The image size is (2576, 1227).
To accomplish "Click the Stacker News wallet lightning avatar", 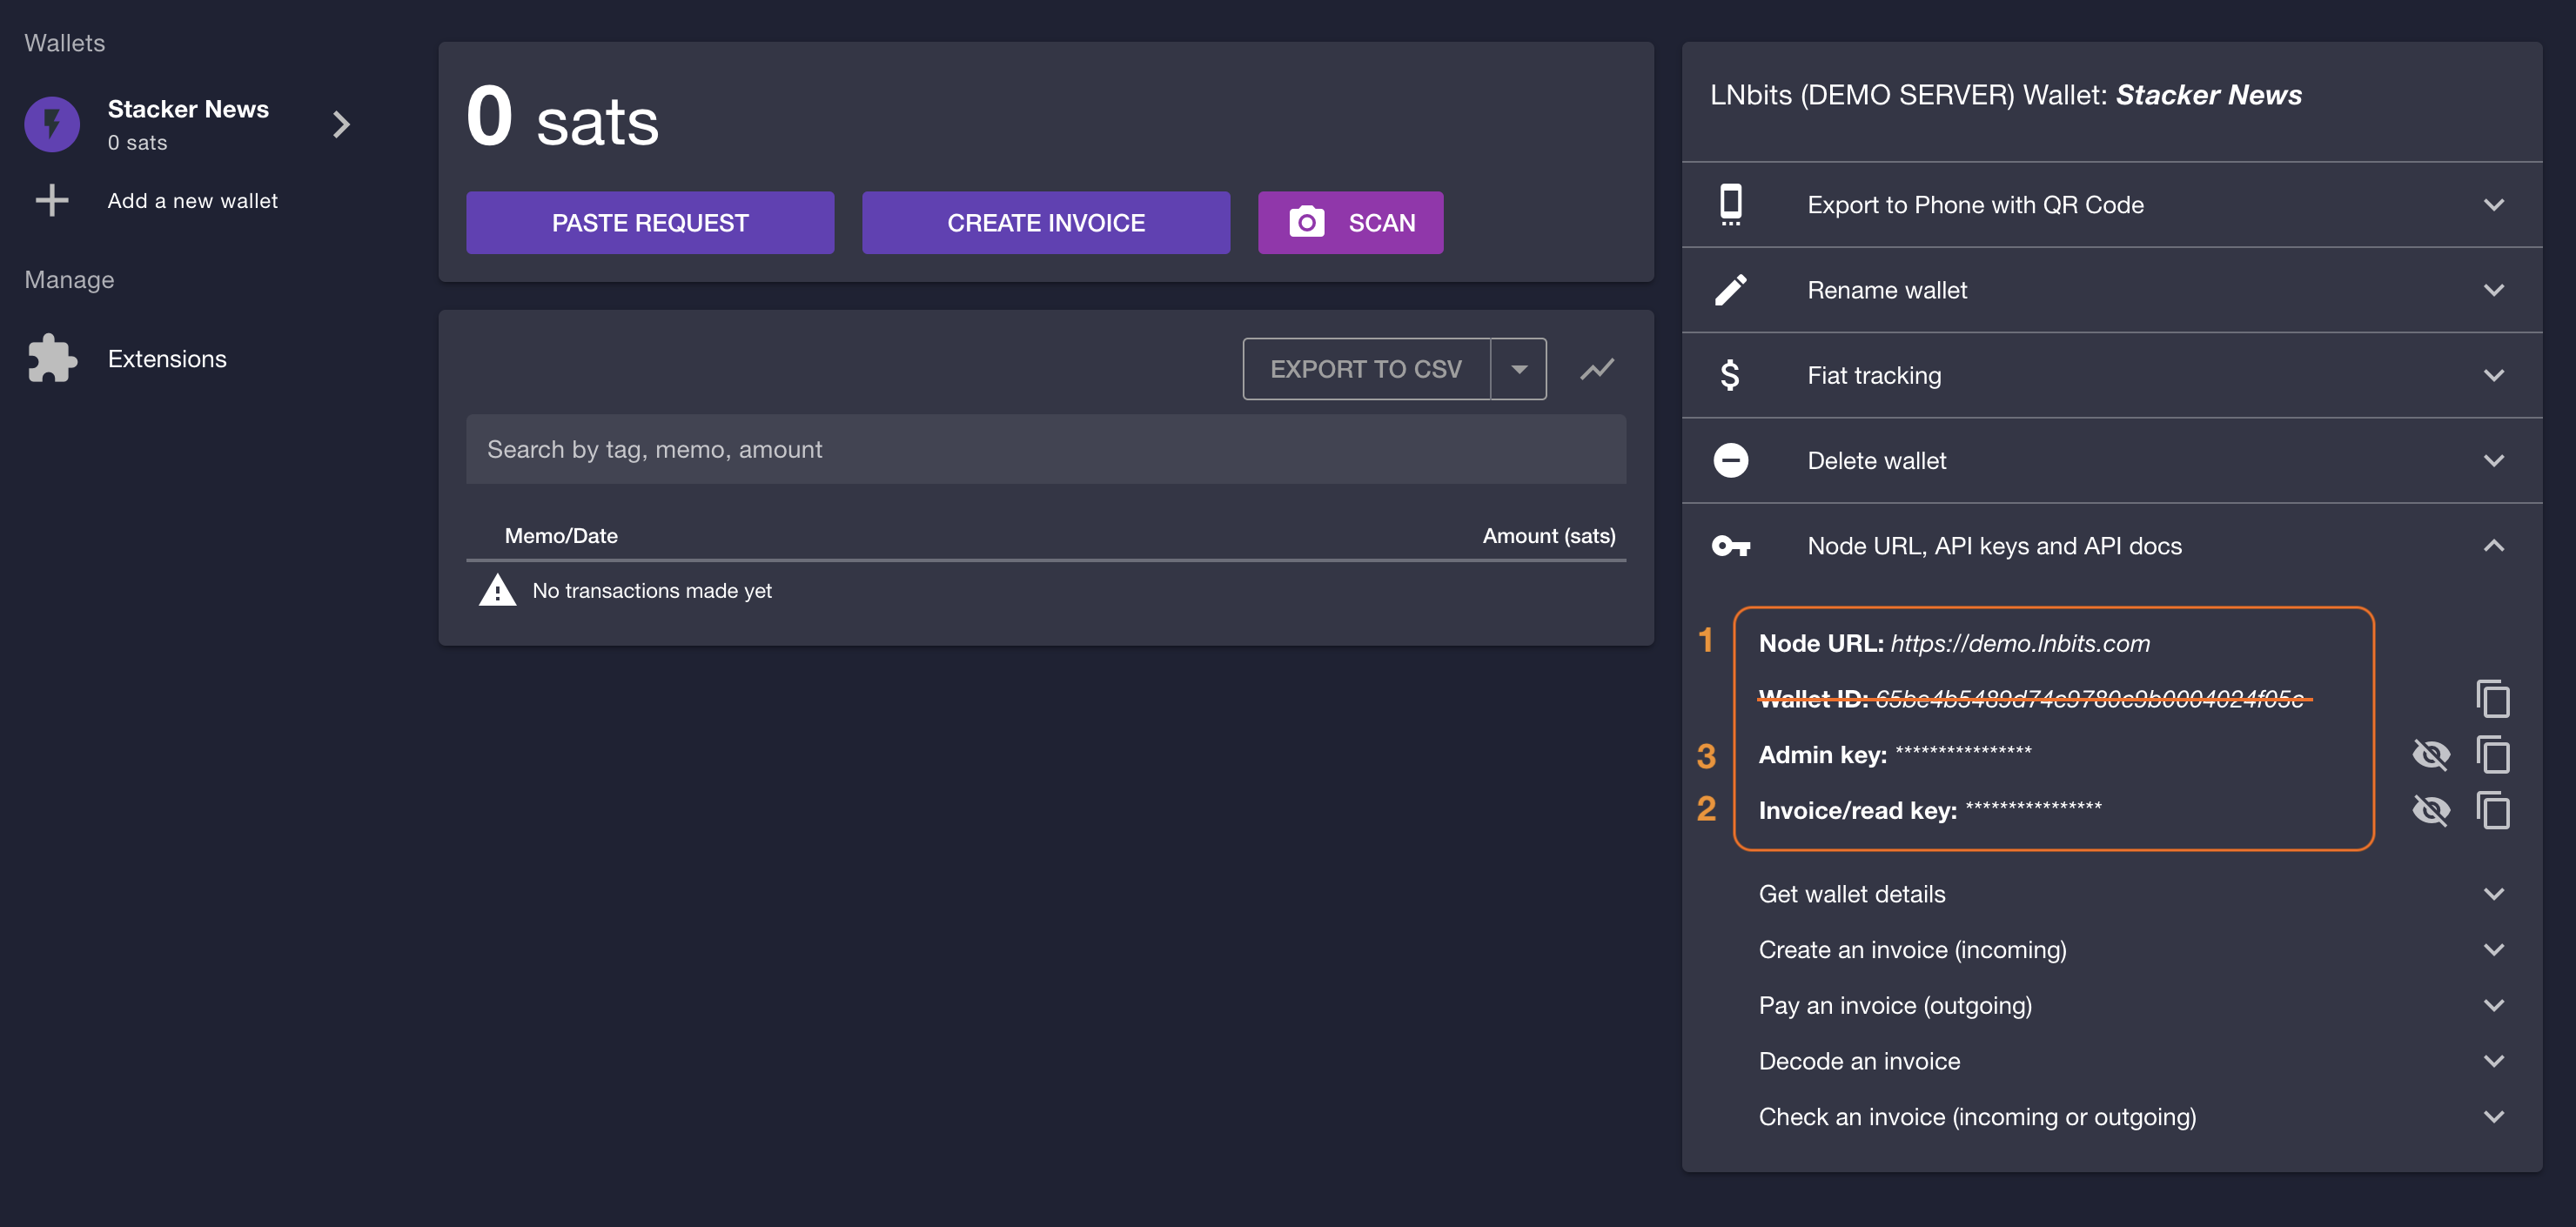I will [52, 124].
